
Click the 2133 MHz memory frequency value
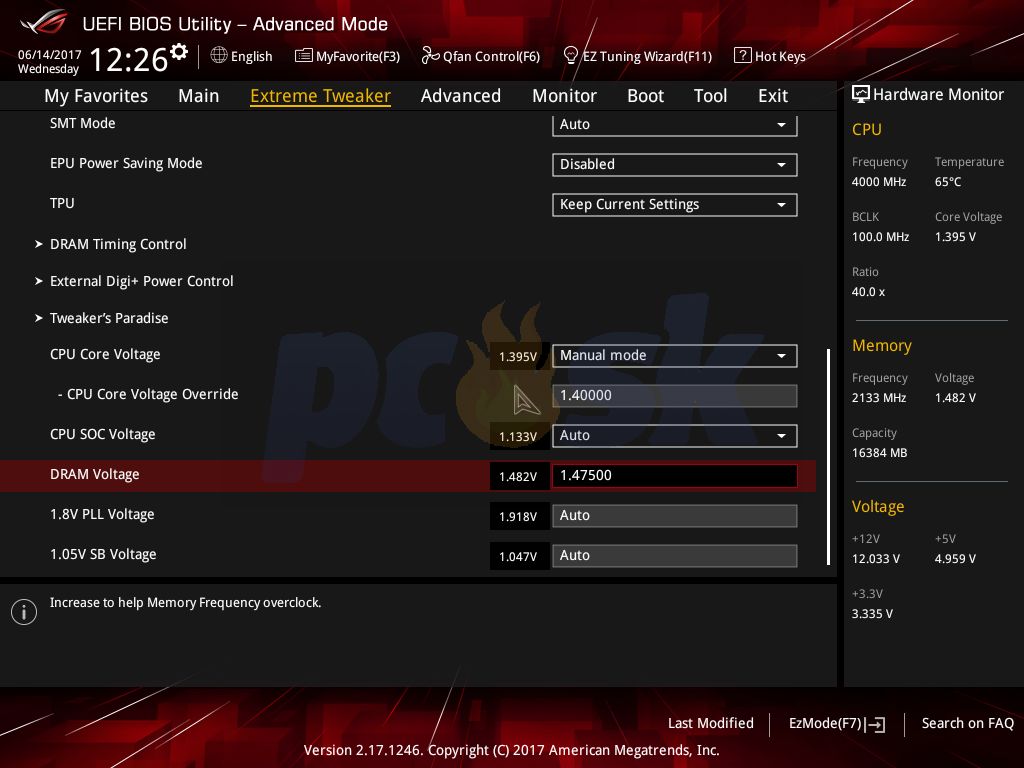[x=879, y=398]
